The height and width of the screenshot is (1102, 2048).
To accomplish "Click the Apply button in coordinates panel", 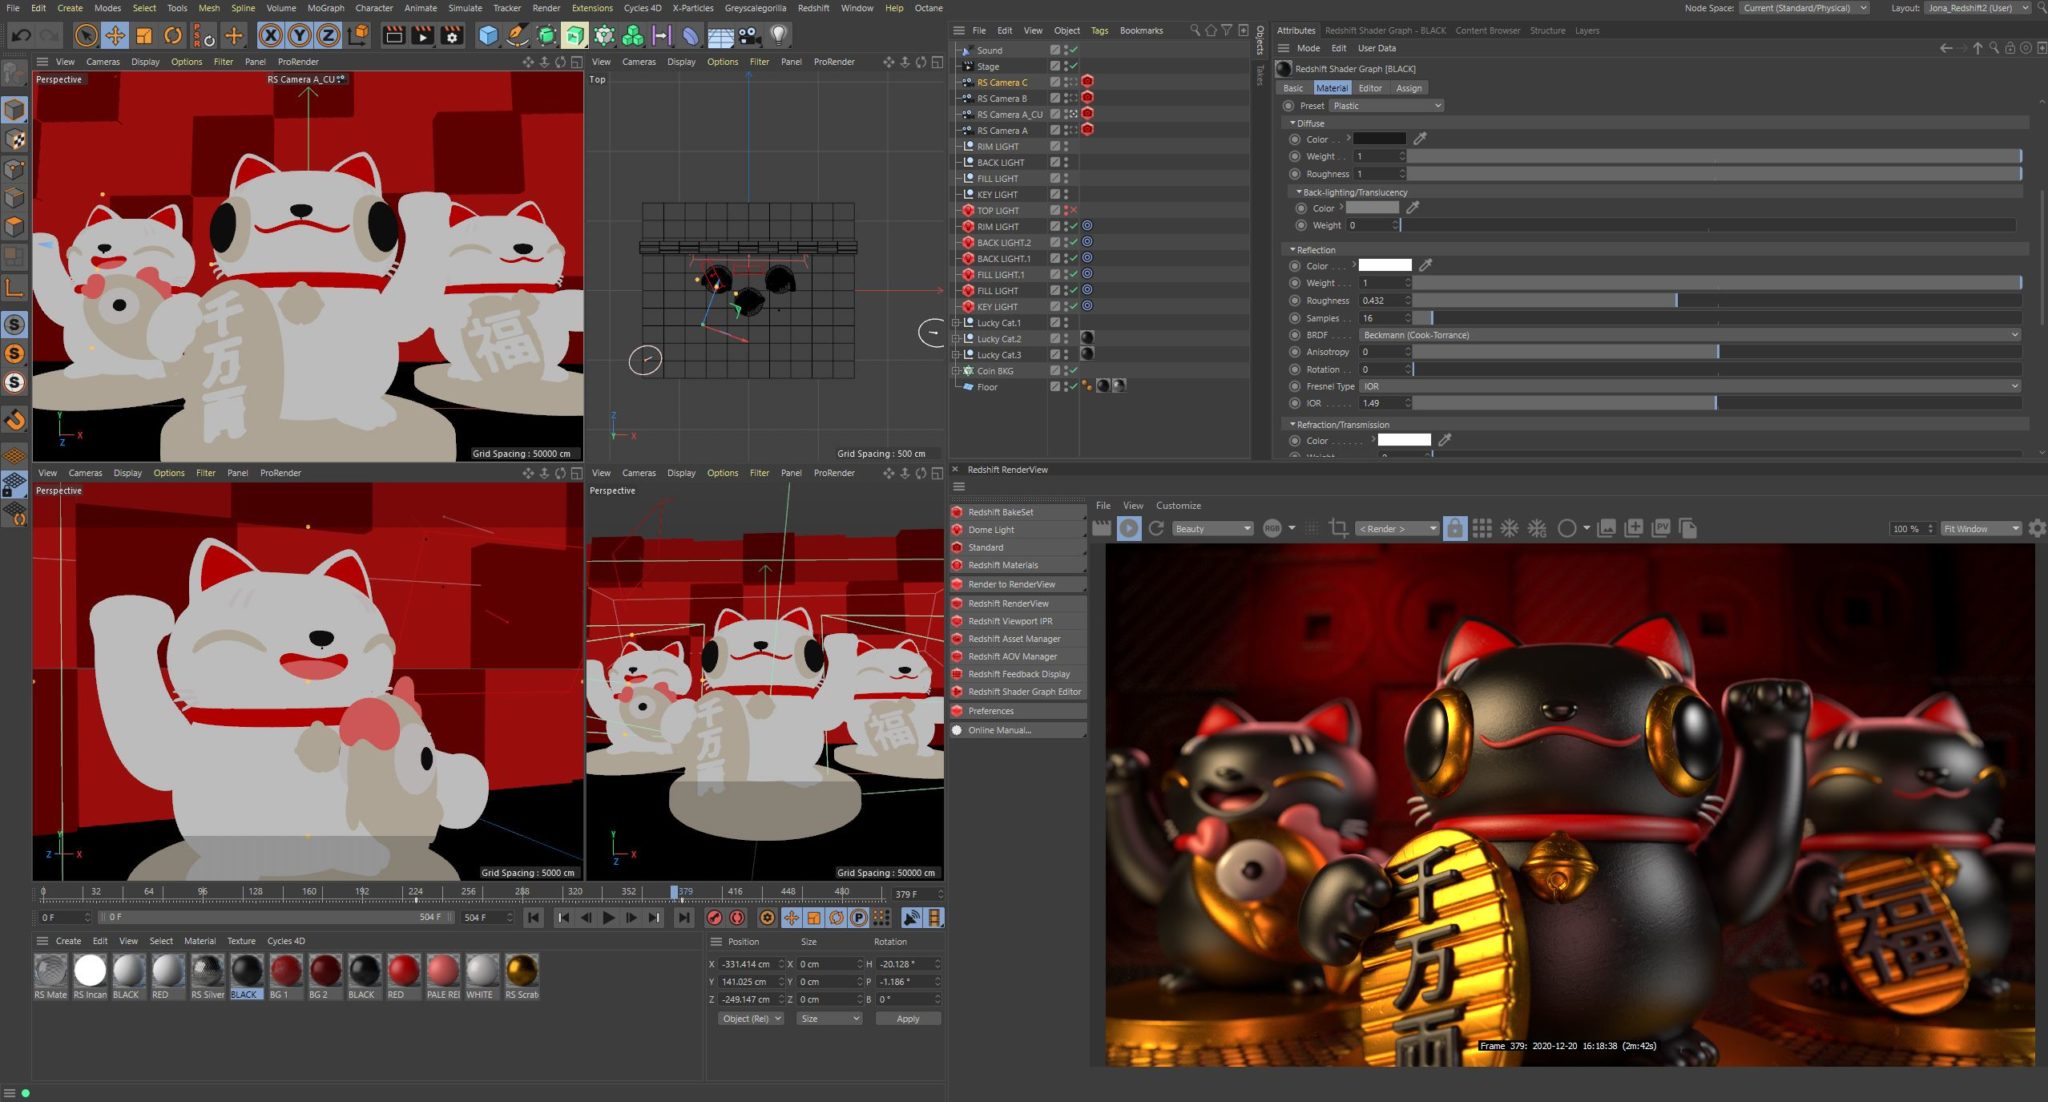I will click(907, 1018).
